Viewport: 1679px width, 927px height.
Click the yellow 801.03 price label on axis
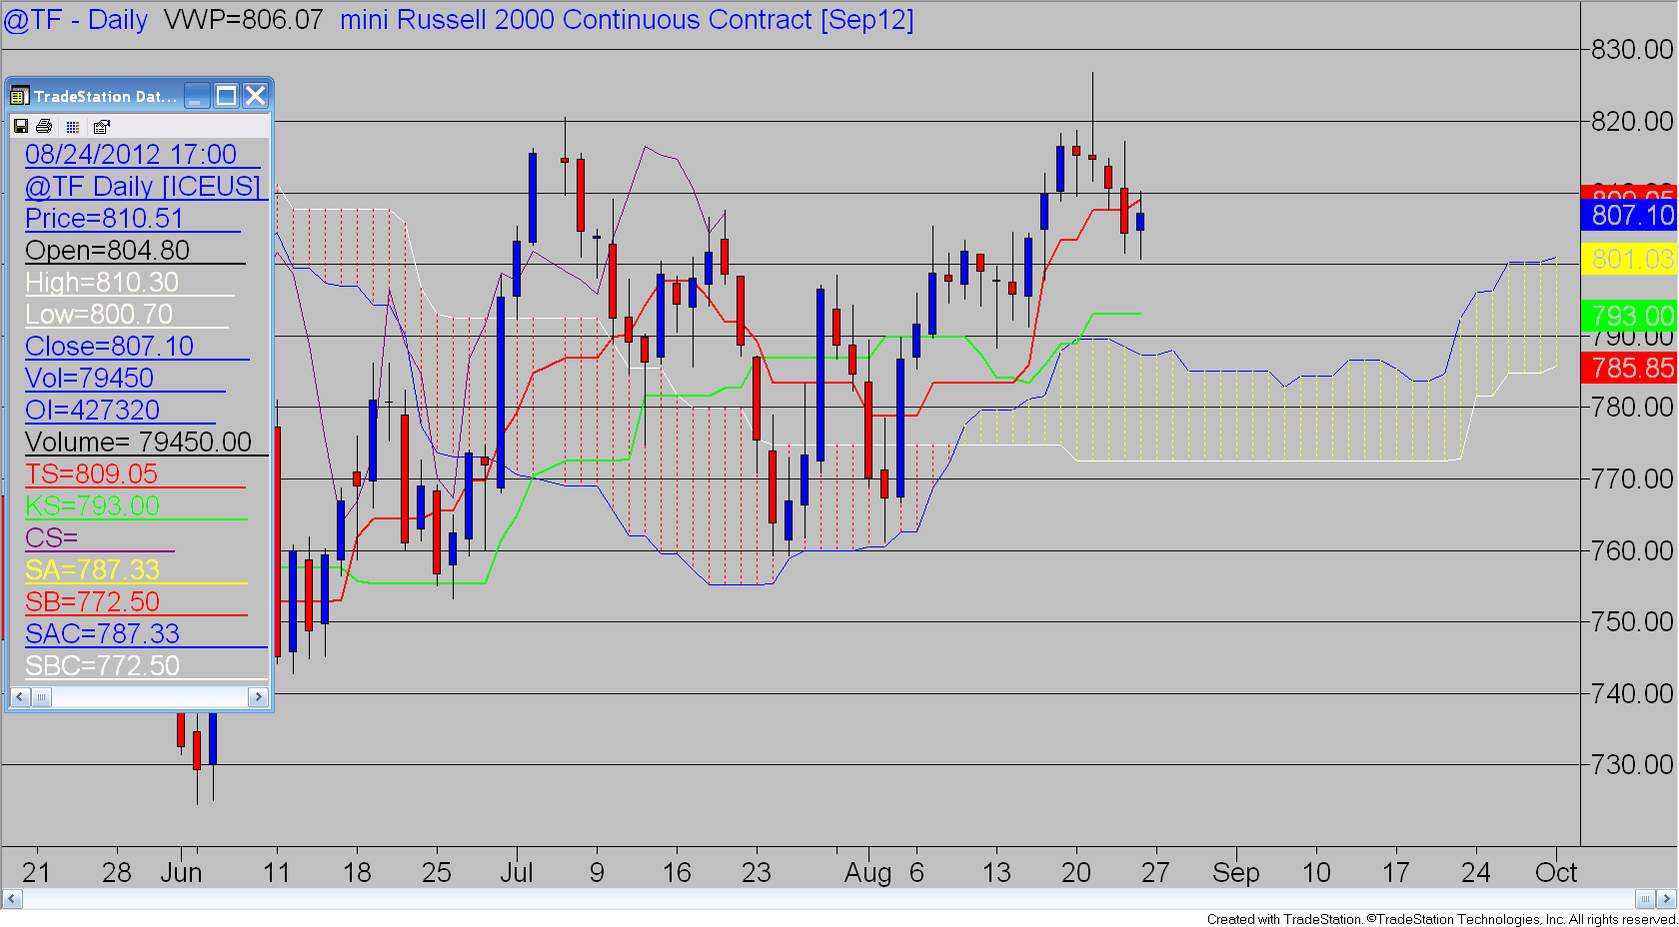(x=1629, y=260)
